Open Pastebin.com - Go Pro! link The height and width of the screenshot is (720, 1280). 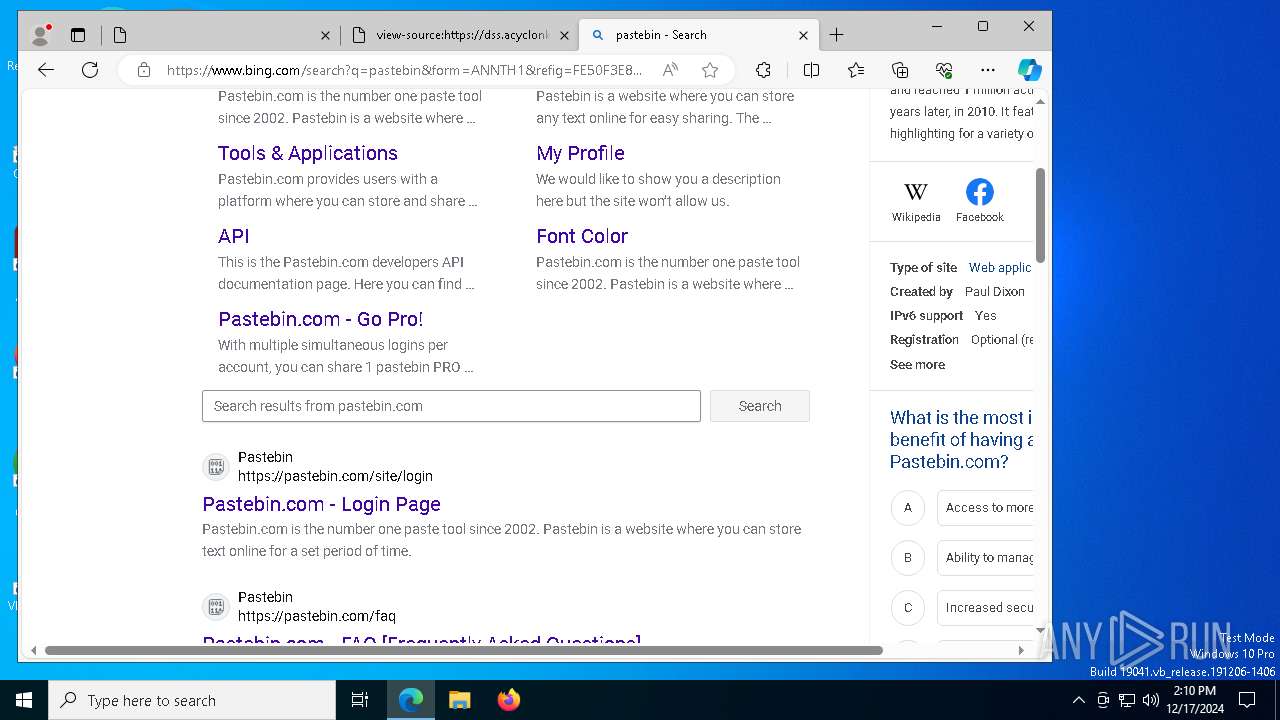pyautogui.click(x=321, y=319)
